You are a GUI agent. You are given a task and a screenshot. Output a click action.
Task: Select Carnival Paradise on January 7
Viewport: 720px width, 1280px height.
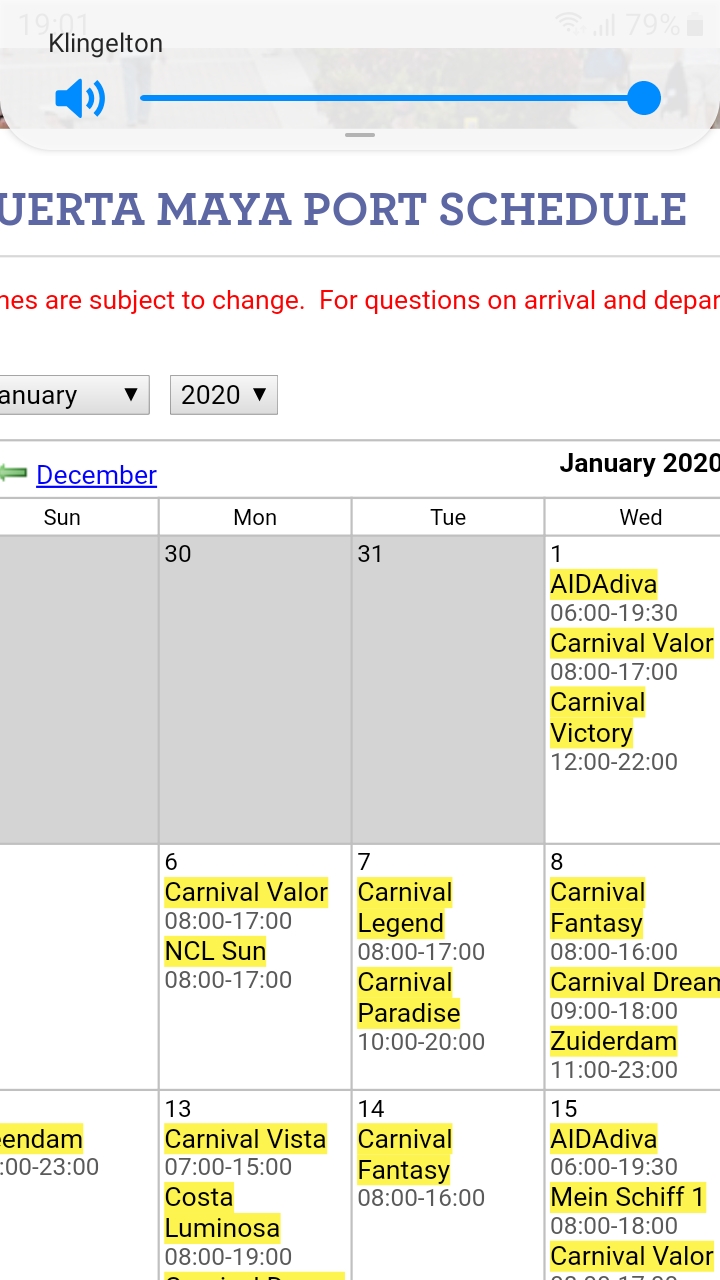[408, 997]
